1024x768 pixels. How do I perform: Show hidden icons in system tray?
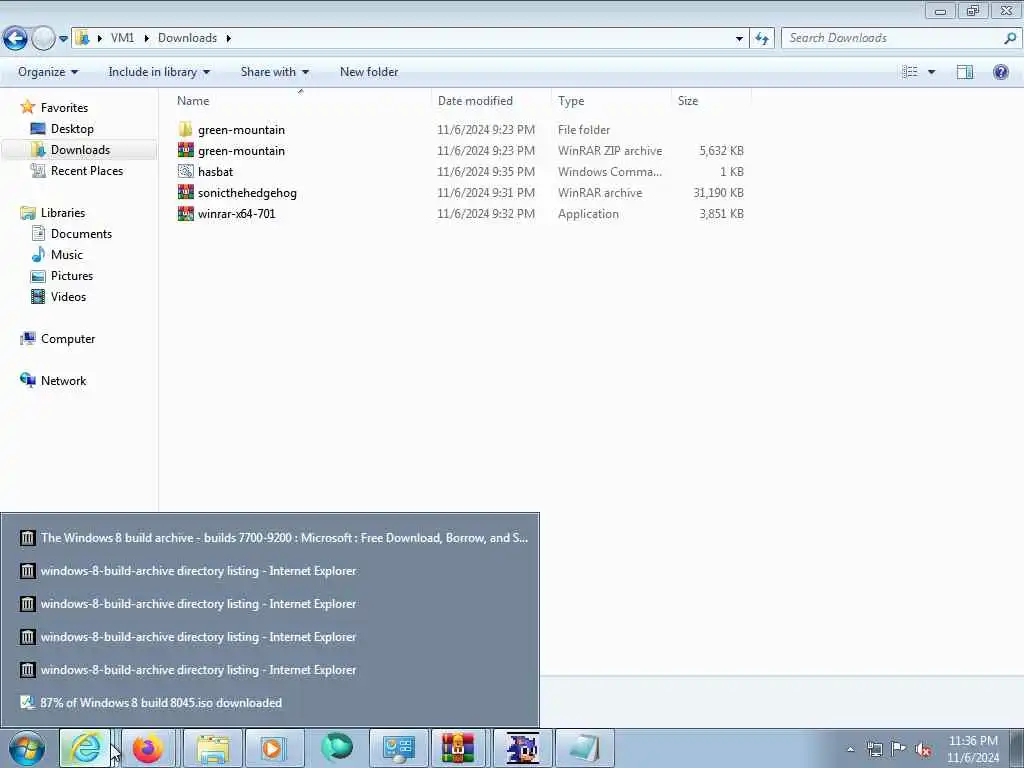coord(850,750)
